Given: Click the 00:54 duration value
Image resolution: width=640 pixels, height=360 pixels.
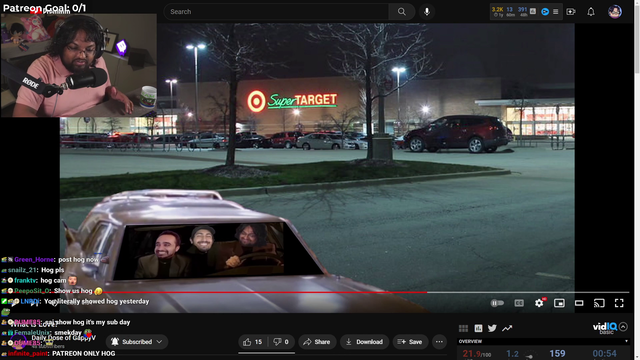Looking at the screenshot, I should pos(604,353).
